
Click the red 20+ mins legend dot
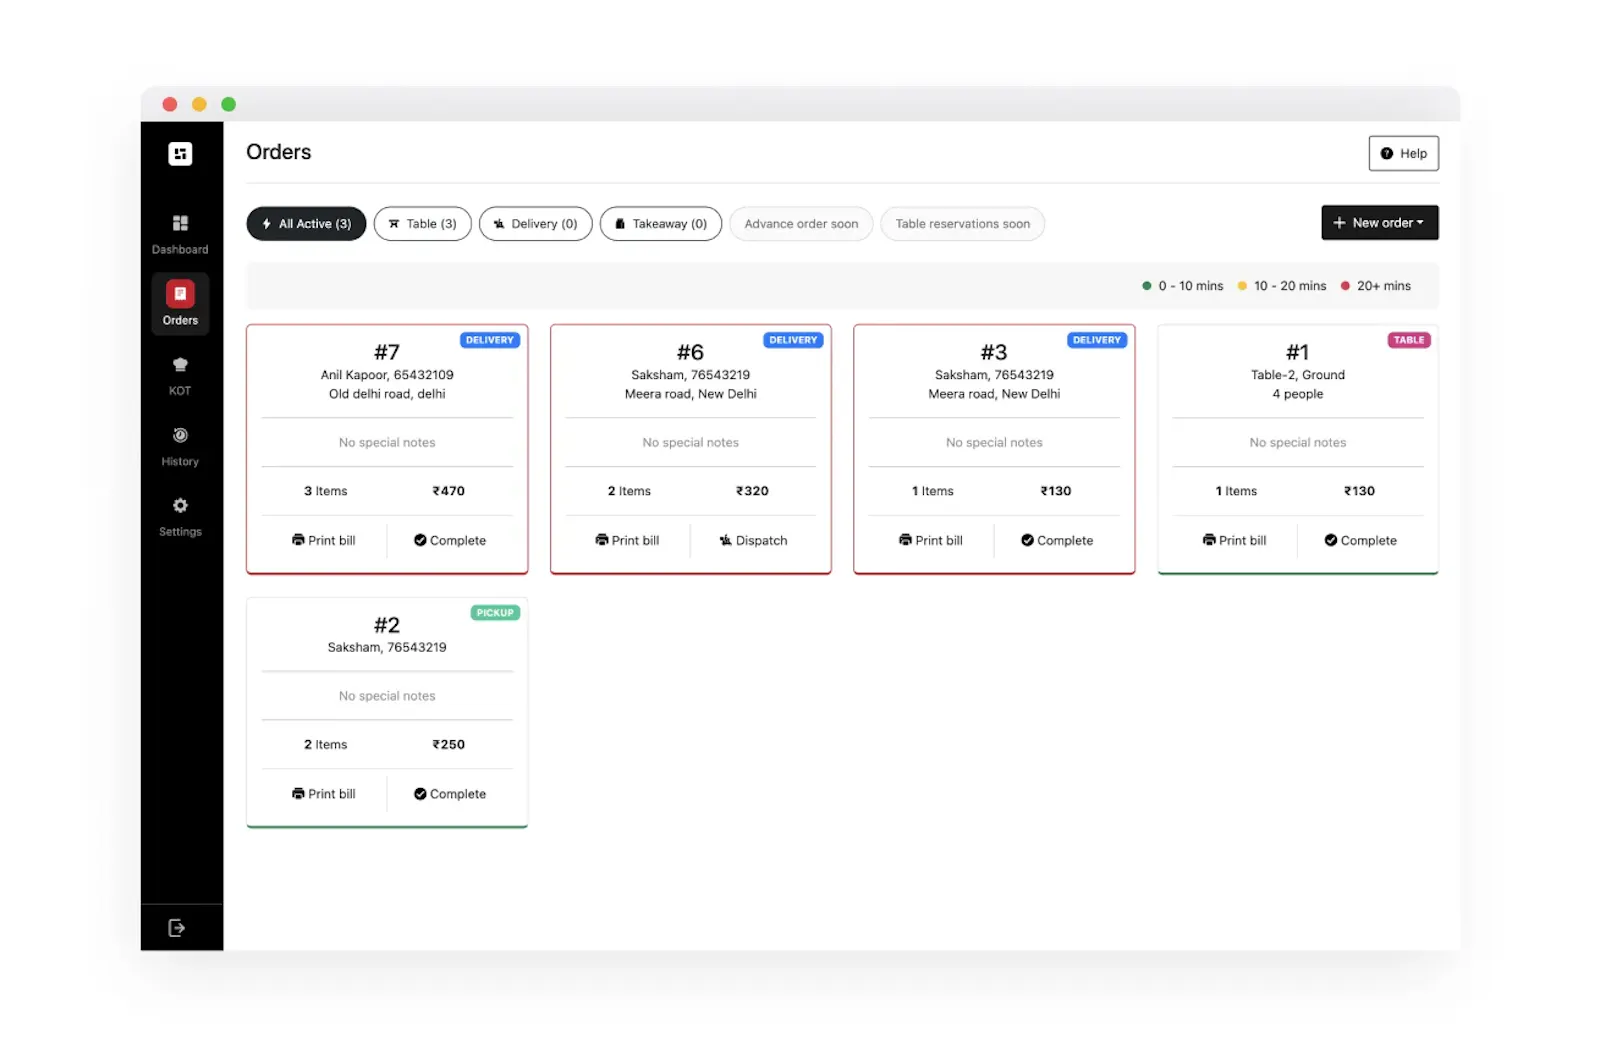(x=1345, y=286)
